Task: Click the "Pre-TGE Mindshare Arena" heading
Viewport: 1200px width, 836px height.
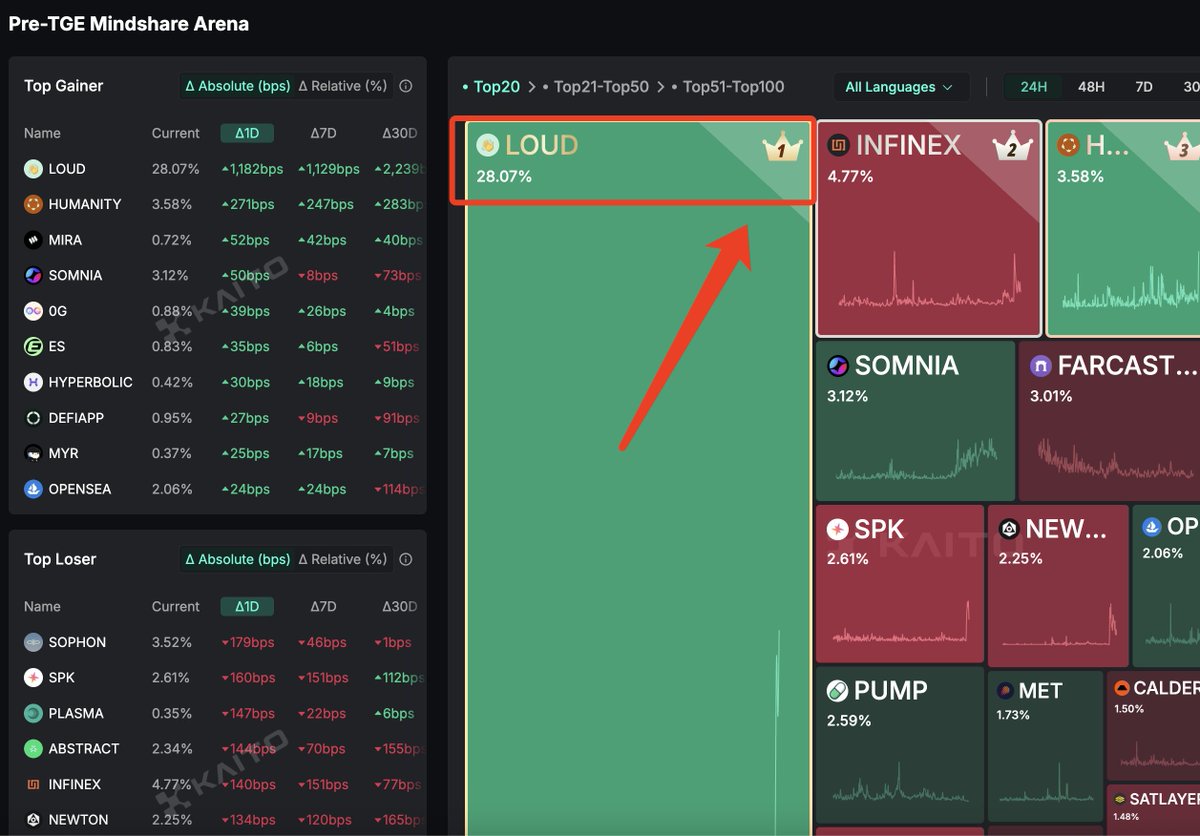Action: point(129,24)
